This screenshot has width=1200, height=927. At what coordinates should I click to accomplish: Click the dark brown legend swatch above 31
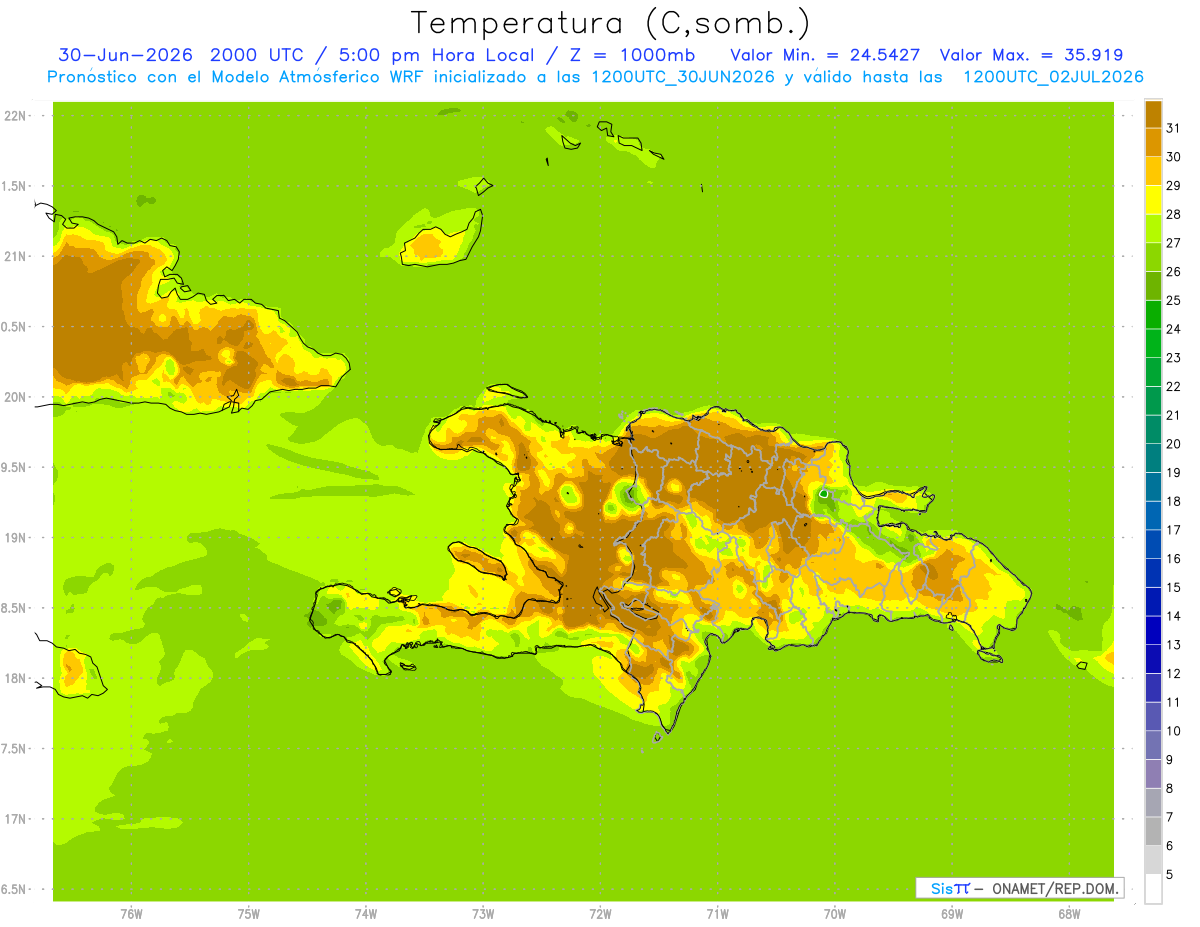(x=1153, y=114)
